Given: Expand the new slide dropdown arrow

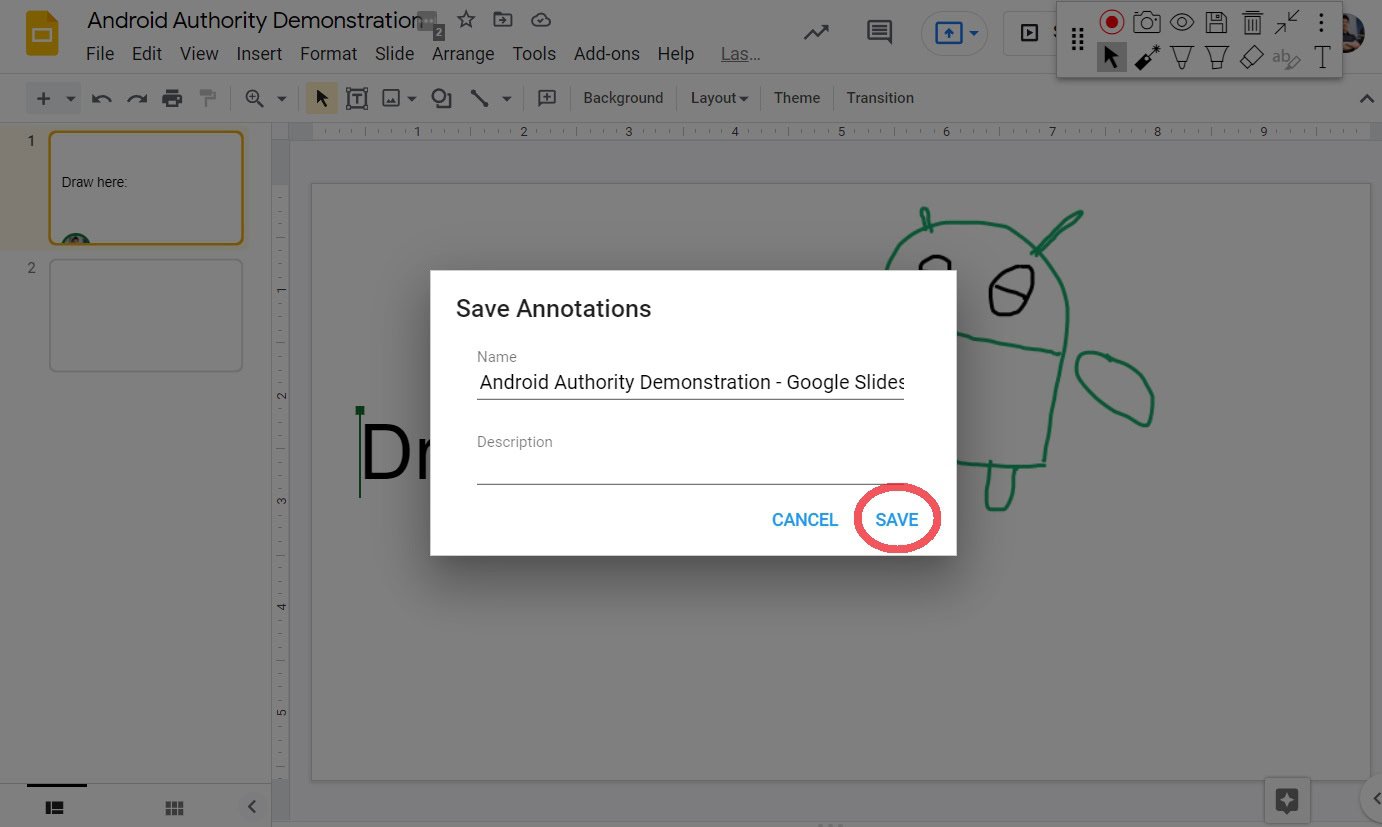Looking at the screenshot, I should (x=71, y=98).
